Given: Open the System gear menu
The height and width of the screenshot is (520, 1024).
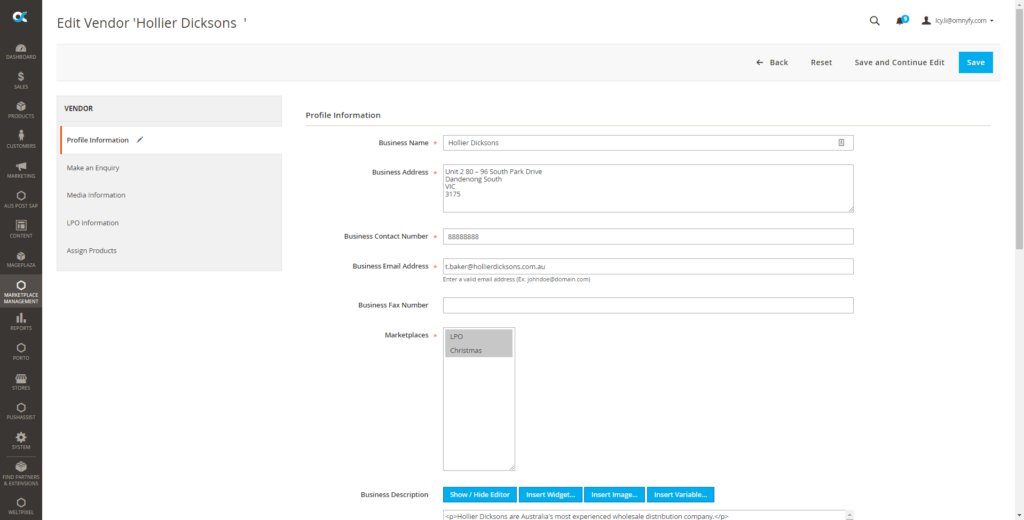Looking at the screenshot, I should coord(21,440).
